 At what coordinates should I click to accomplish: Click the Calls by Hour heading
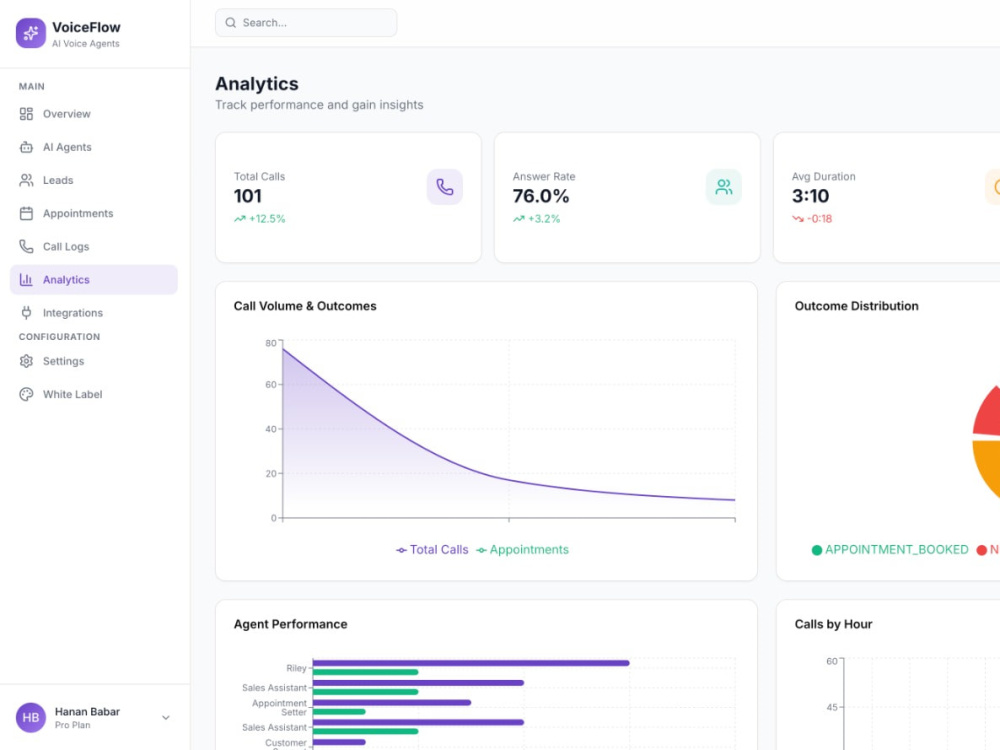(833, 624)
